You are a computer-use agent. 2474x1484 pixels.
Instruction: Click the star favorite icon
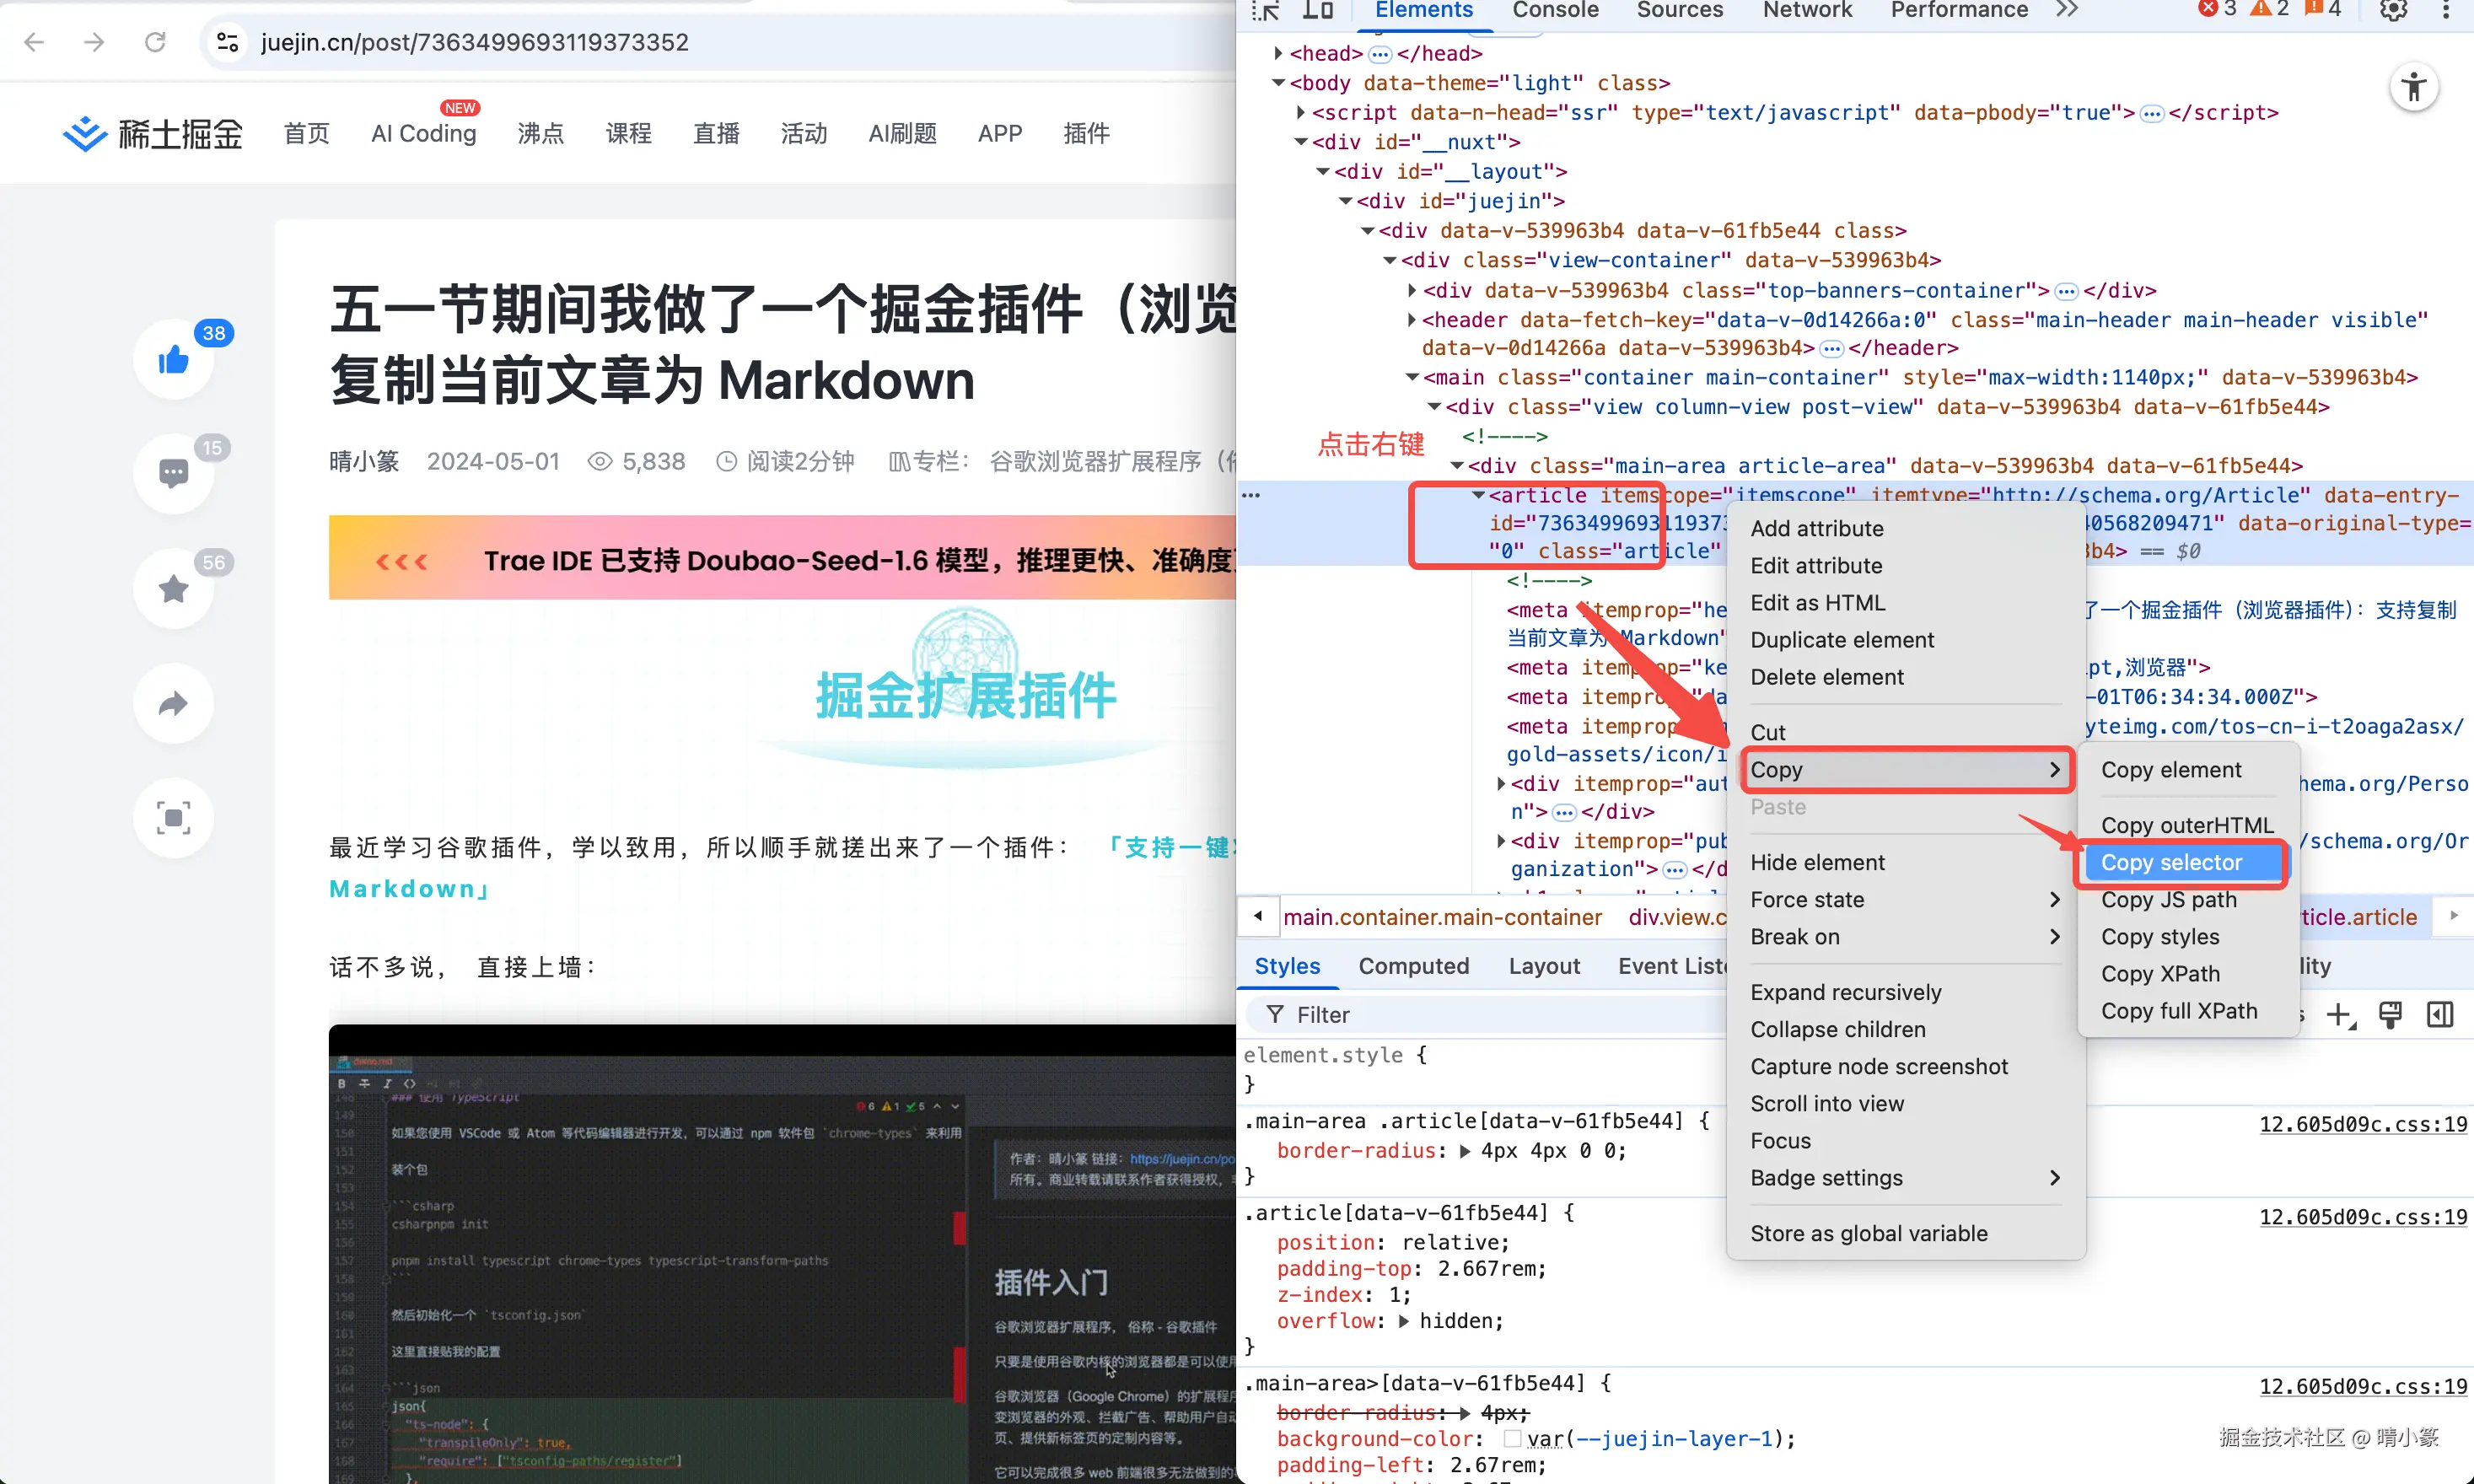pyautogui.click(x=174, y=589)
